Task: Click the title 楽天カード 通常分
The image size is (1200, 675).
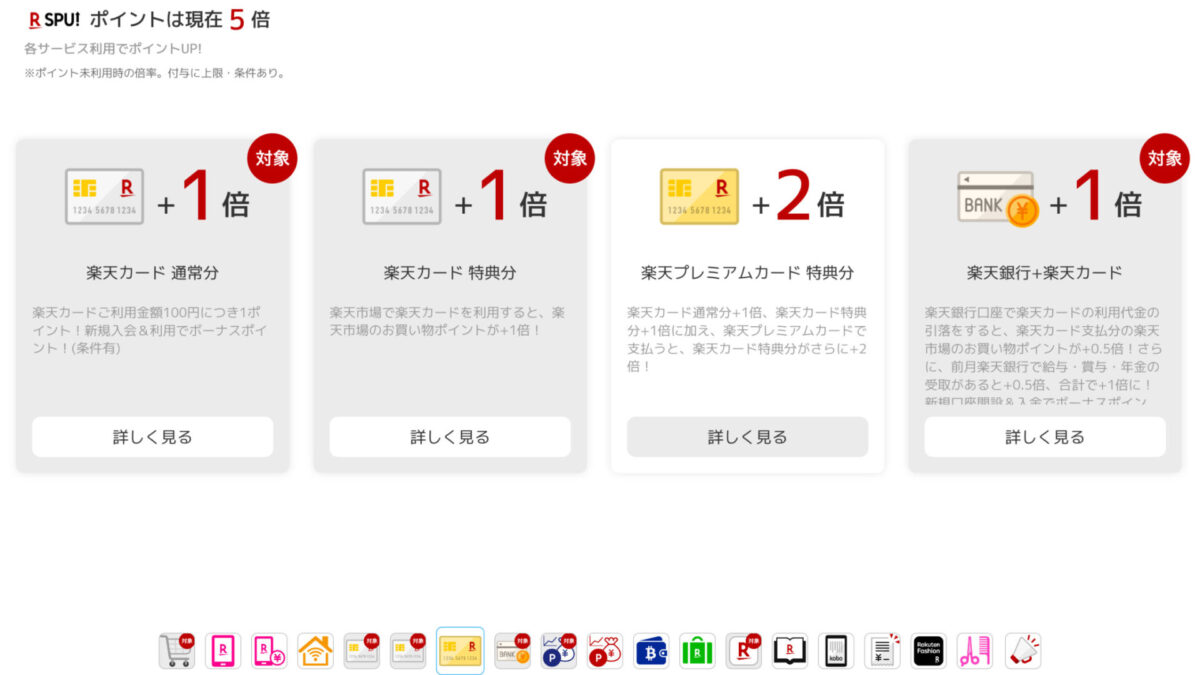Action: tap(152, 273)
